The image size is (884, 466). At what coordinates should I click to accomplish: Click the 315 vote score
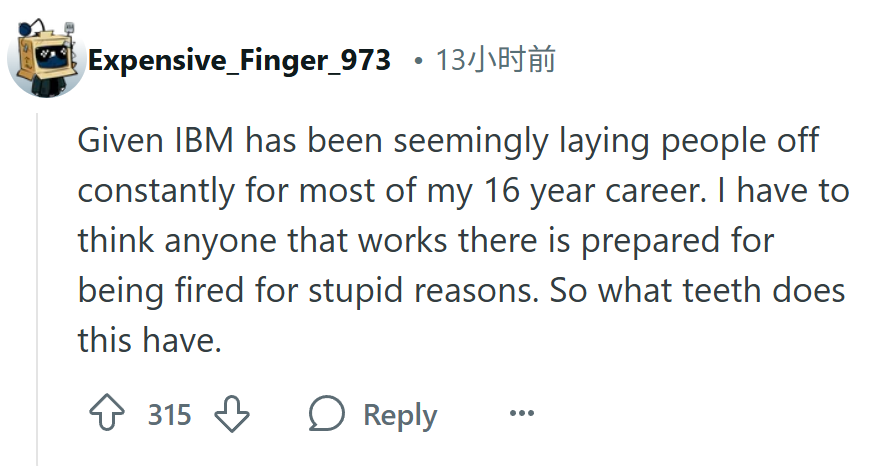pyautogui.click(x=170, y=415)
